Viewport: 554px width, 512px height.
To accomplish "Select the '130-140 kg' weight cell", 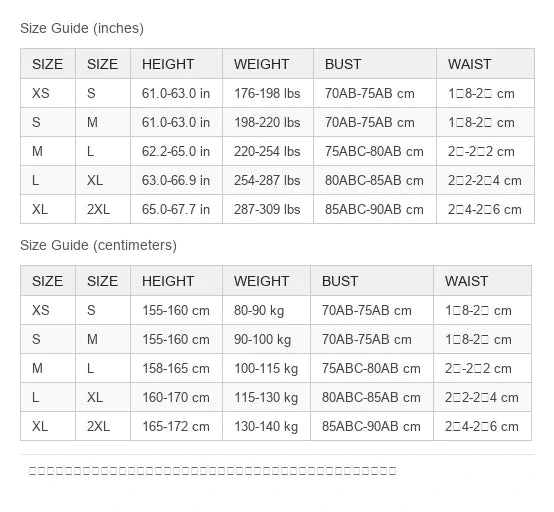I will 266,426.
